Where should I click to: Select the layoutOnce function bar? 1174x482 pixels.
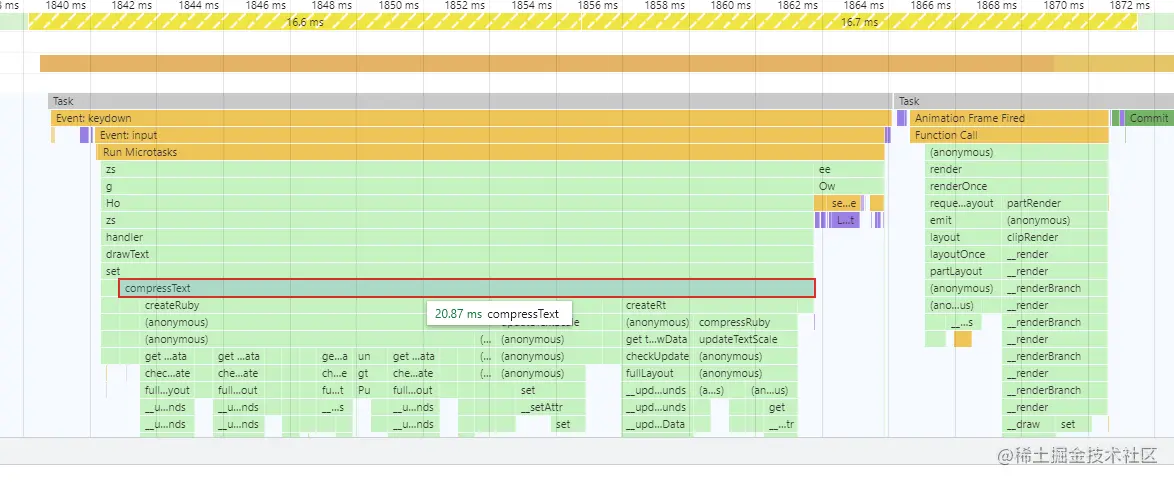coord(963,254)
